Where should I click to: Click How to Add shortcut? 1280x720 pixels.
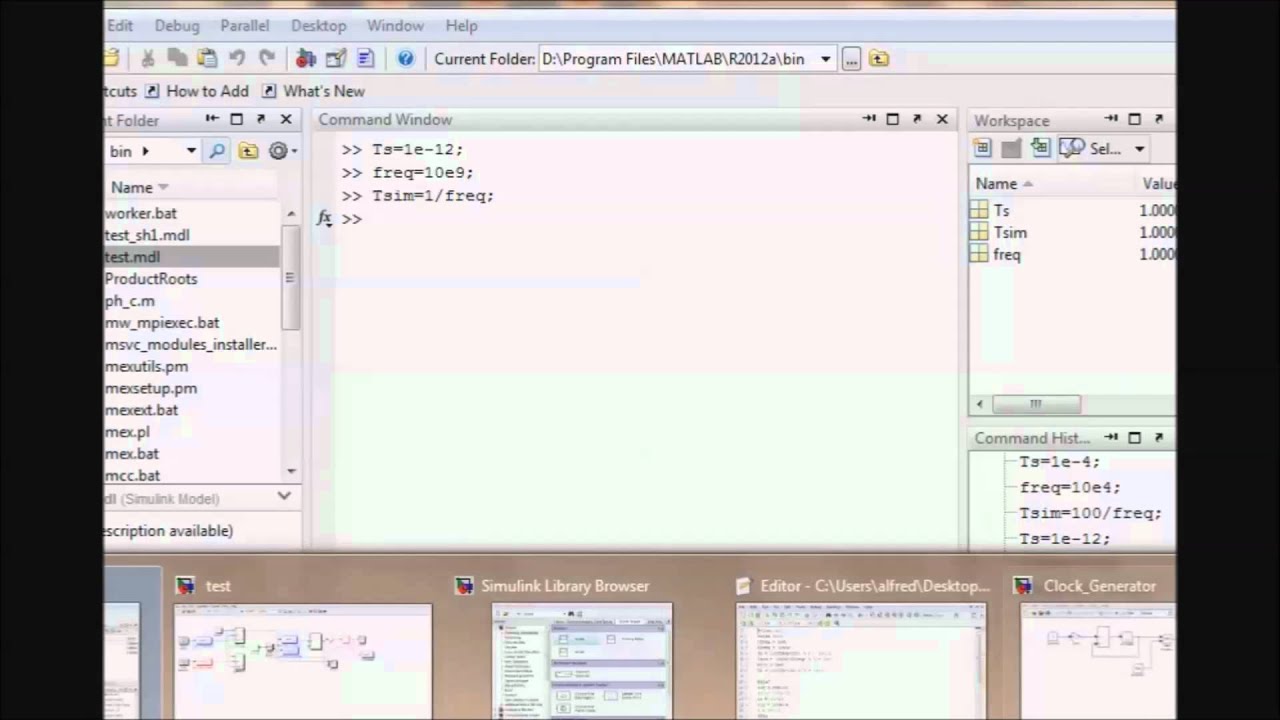click(197, 91)
